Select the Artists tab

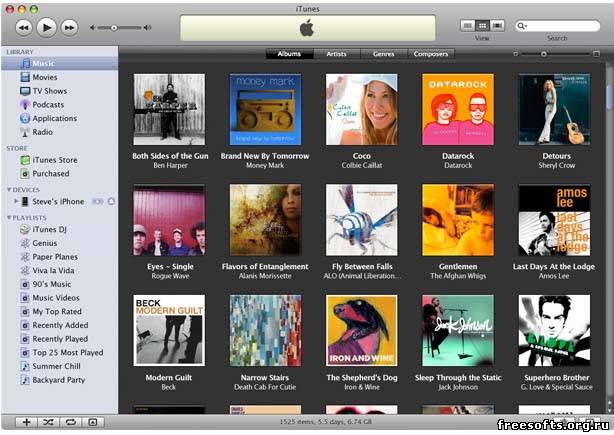click(x=336, y=54)
